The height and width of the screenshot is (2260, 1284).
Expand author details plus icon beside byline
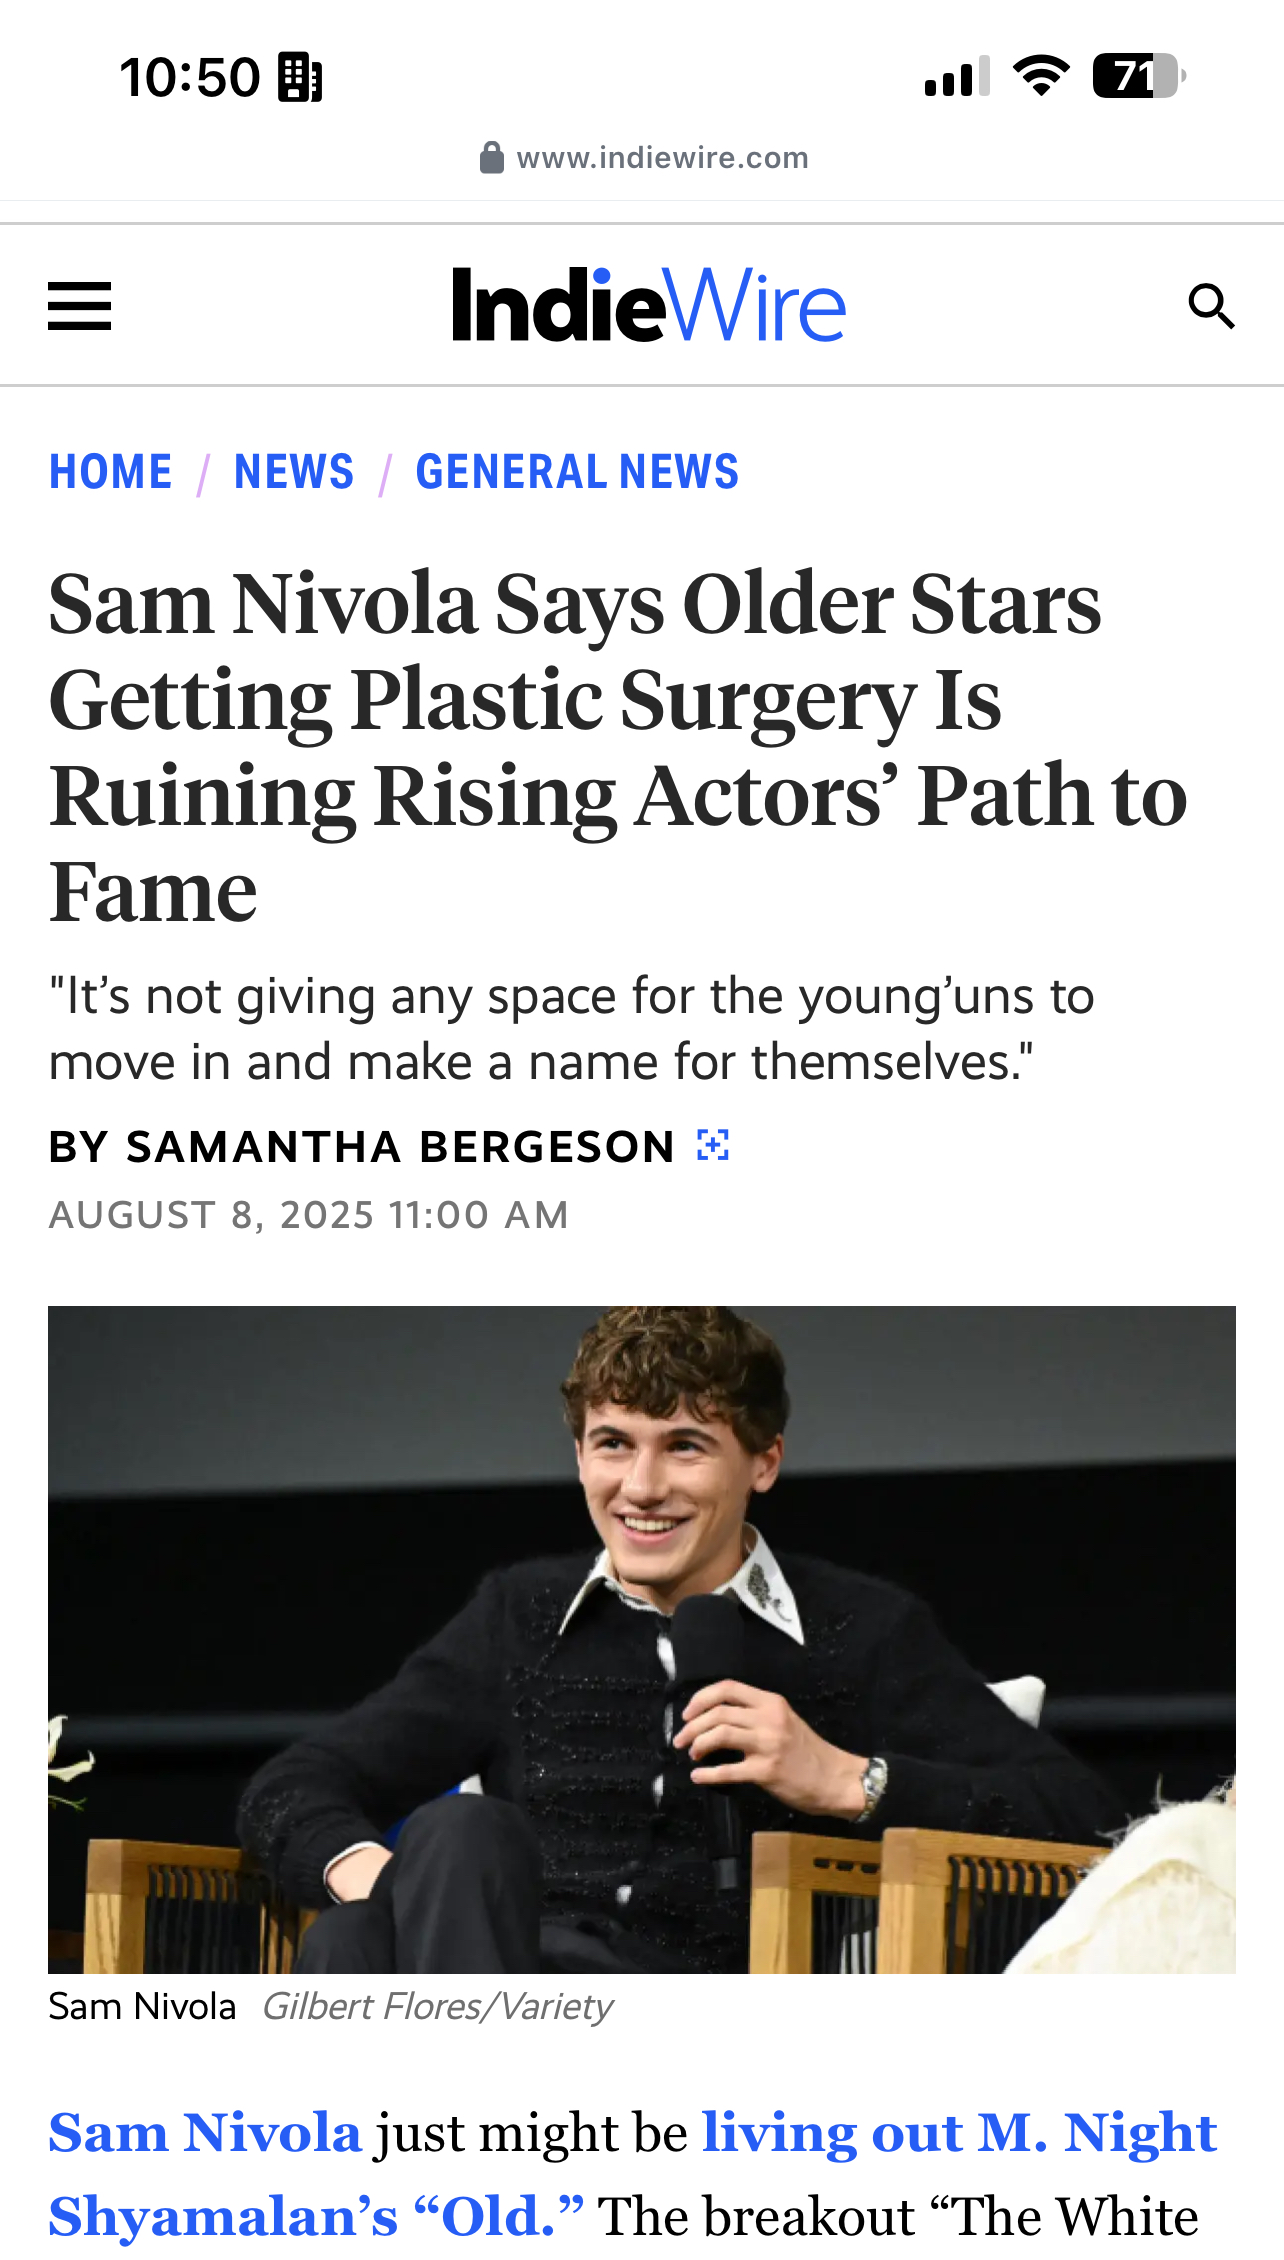coord(713,1145)
